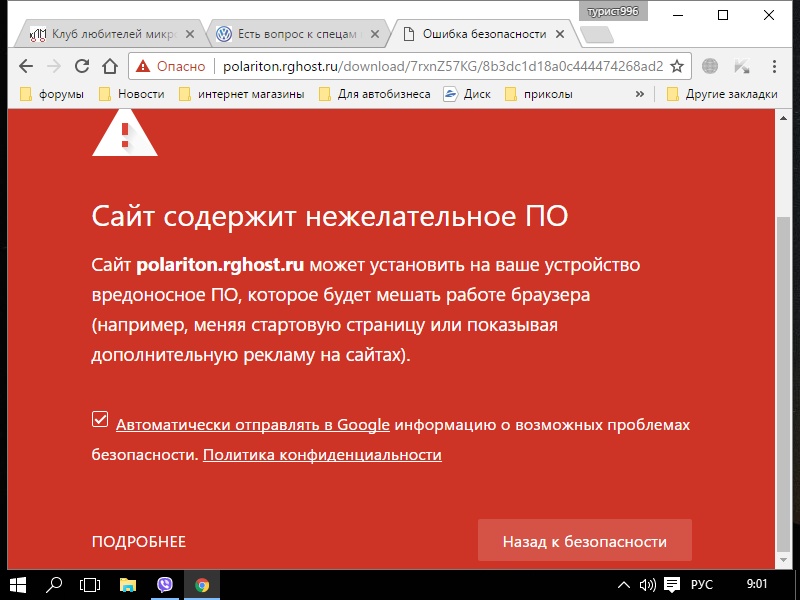
Task: Open the "Политика конфиденциальности" link
Action: pos(322,455)
